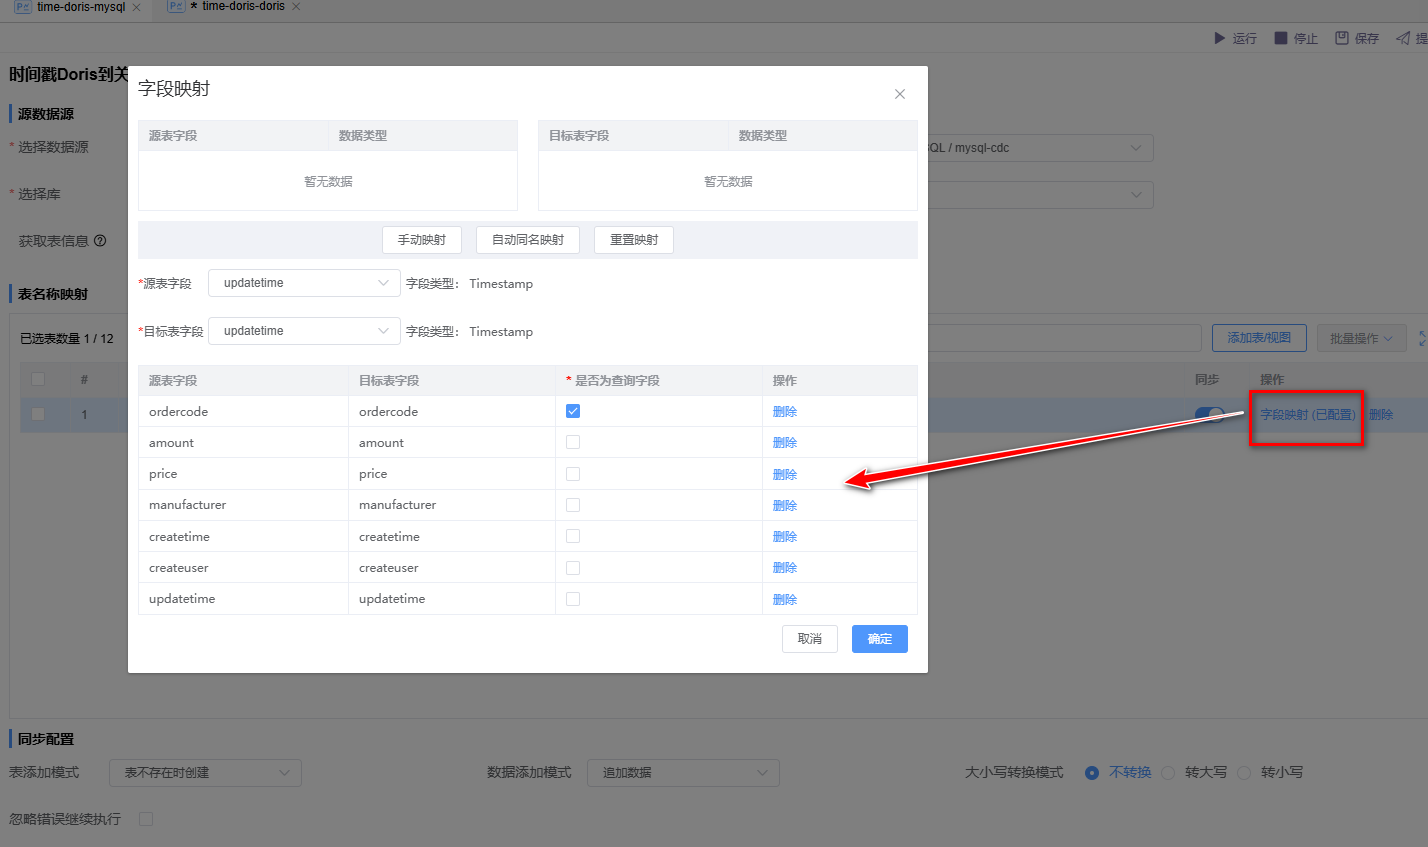Image resolution: width=1428 pixels, height=847 pixels.
Task: Click the run play icon in toolbar
Action: (x=1219, y=38)
